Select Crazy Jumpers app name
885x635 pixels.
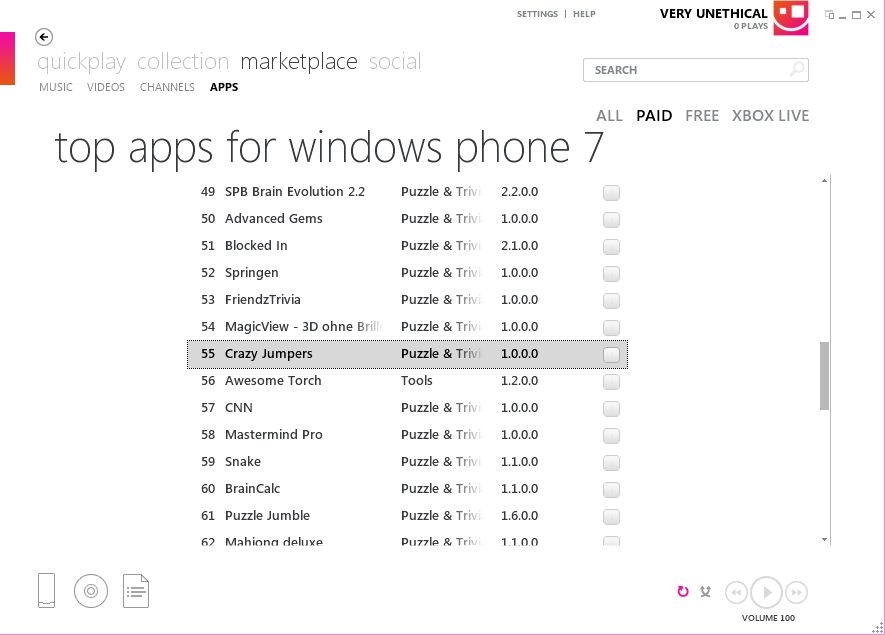pyautogui.click(x=268, y=354)
